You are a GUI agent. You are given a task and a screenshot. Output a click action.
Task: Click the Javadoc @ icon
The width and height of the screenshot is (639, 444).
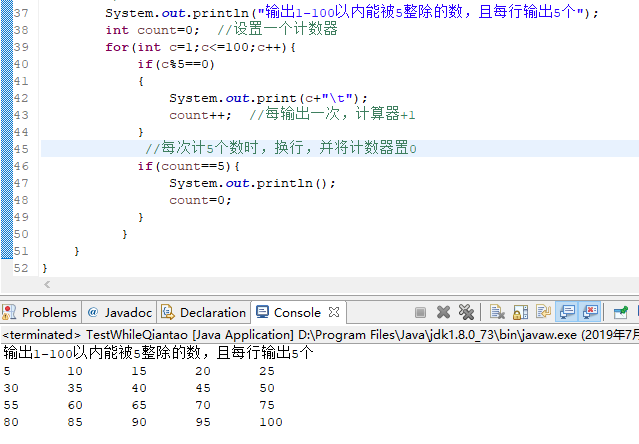(93, 312)
